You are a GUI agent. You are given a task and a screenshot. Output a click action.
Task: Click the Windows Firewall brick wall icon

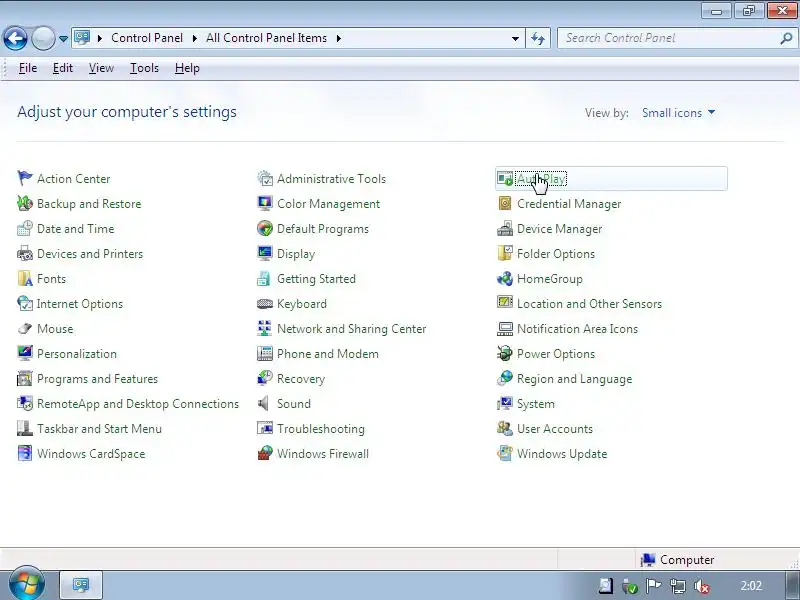265,453
